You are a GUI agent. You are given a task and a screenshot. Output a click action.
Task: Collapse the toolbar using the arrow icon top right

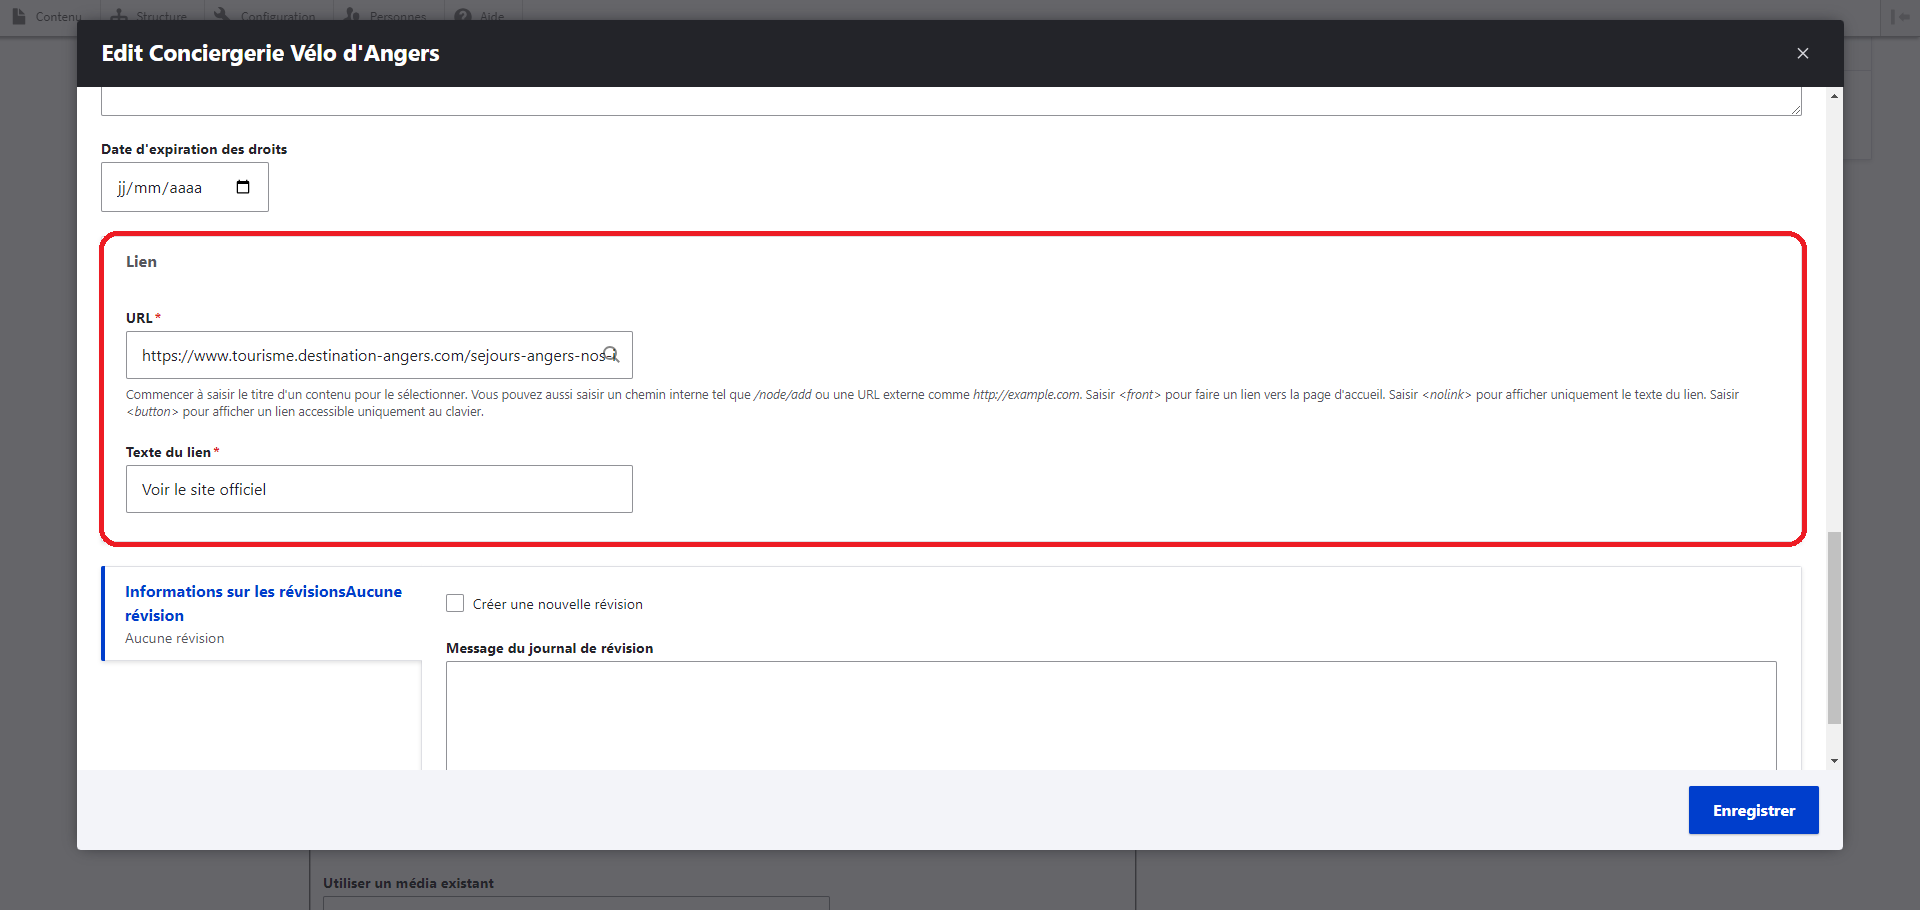pos(1901,17)
